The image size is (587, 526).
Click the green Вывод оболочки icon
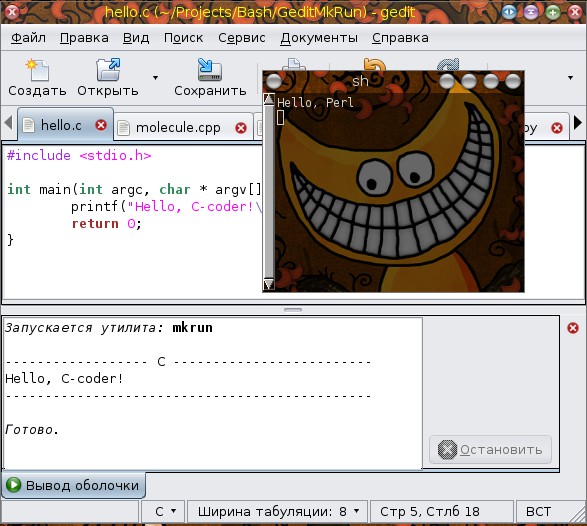(x=13, y=485)
